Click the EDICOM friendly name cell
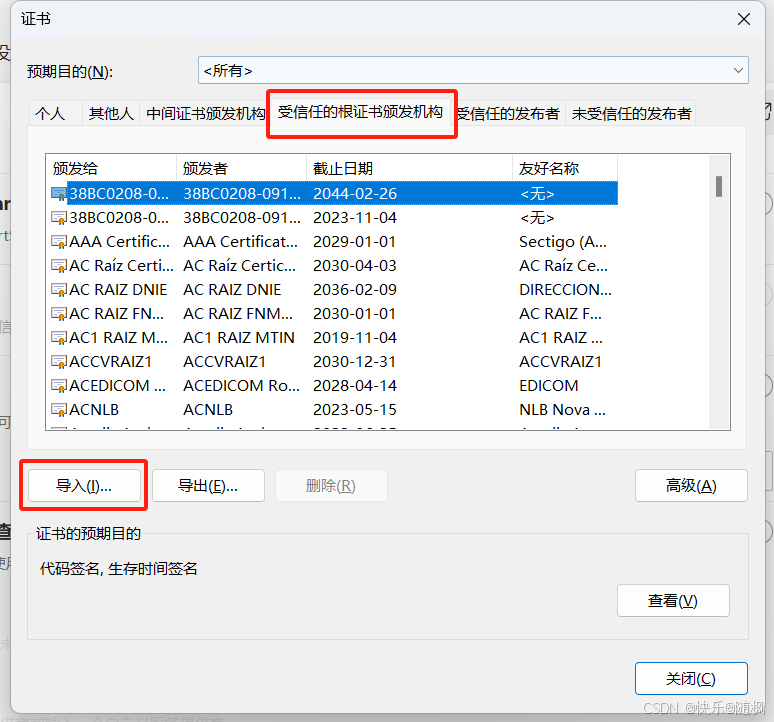Screen dimensions: 774x722 (x=548, y=386)
